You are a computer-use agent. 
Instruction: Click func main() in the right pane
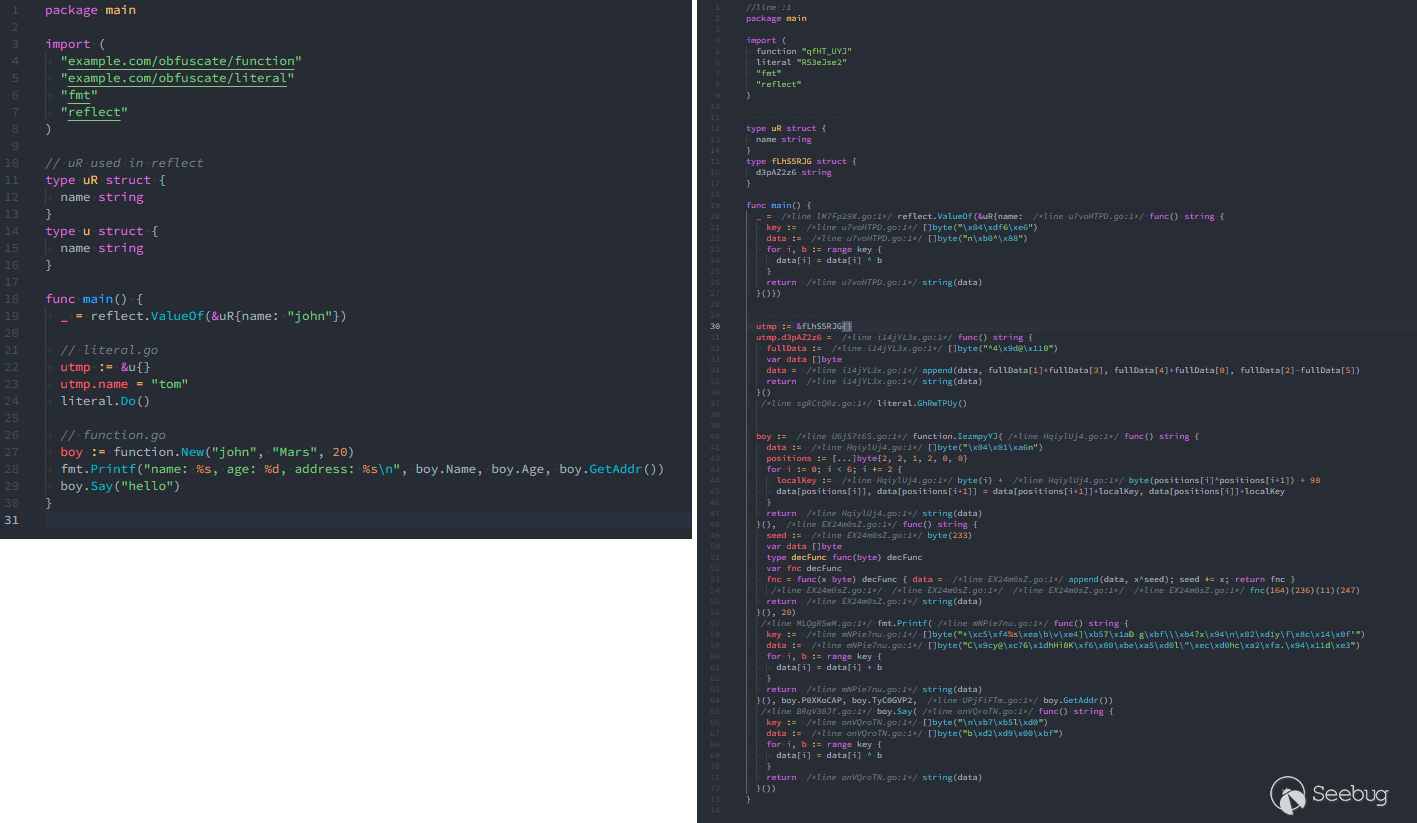click(x=775, y=203)
